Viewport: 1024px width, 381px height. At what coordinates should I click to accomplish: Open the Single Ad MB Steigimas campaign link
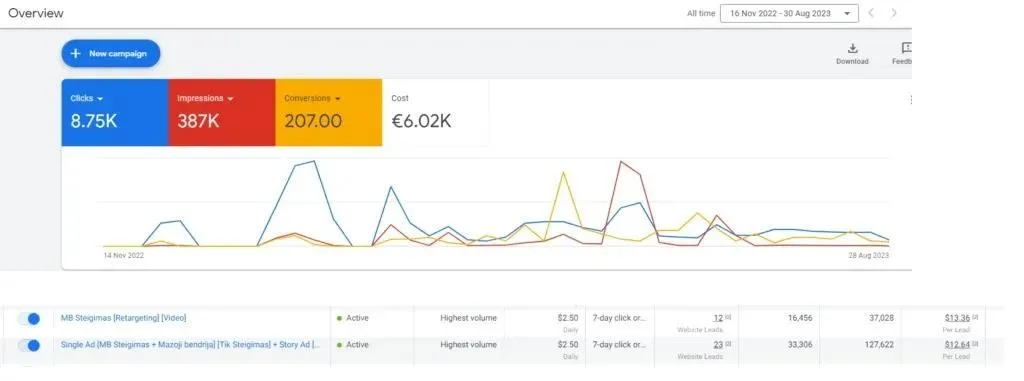(191, 344)
